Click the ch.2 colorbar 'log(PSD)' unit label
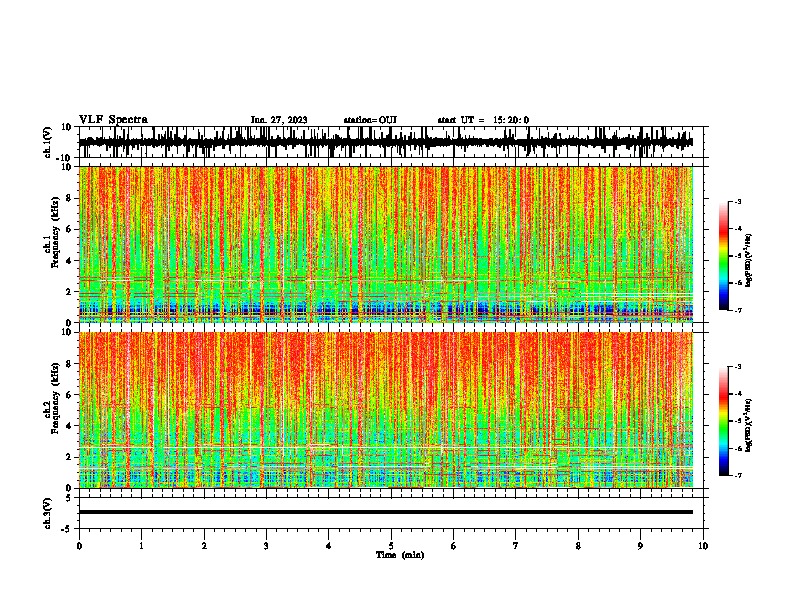Image resolution: width=792 pixels, height=612 pixels. pos(749,425)
